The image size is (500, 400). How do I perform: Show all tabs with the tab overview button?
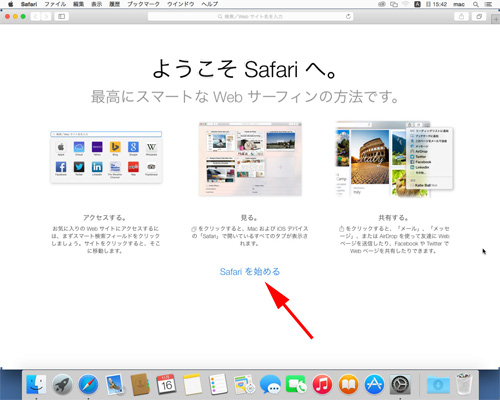(x=479, y=16)
